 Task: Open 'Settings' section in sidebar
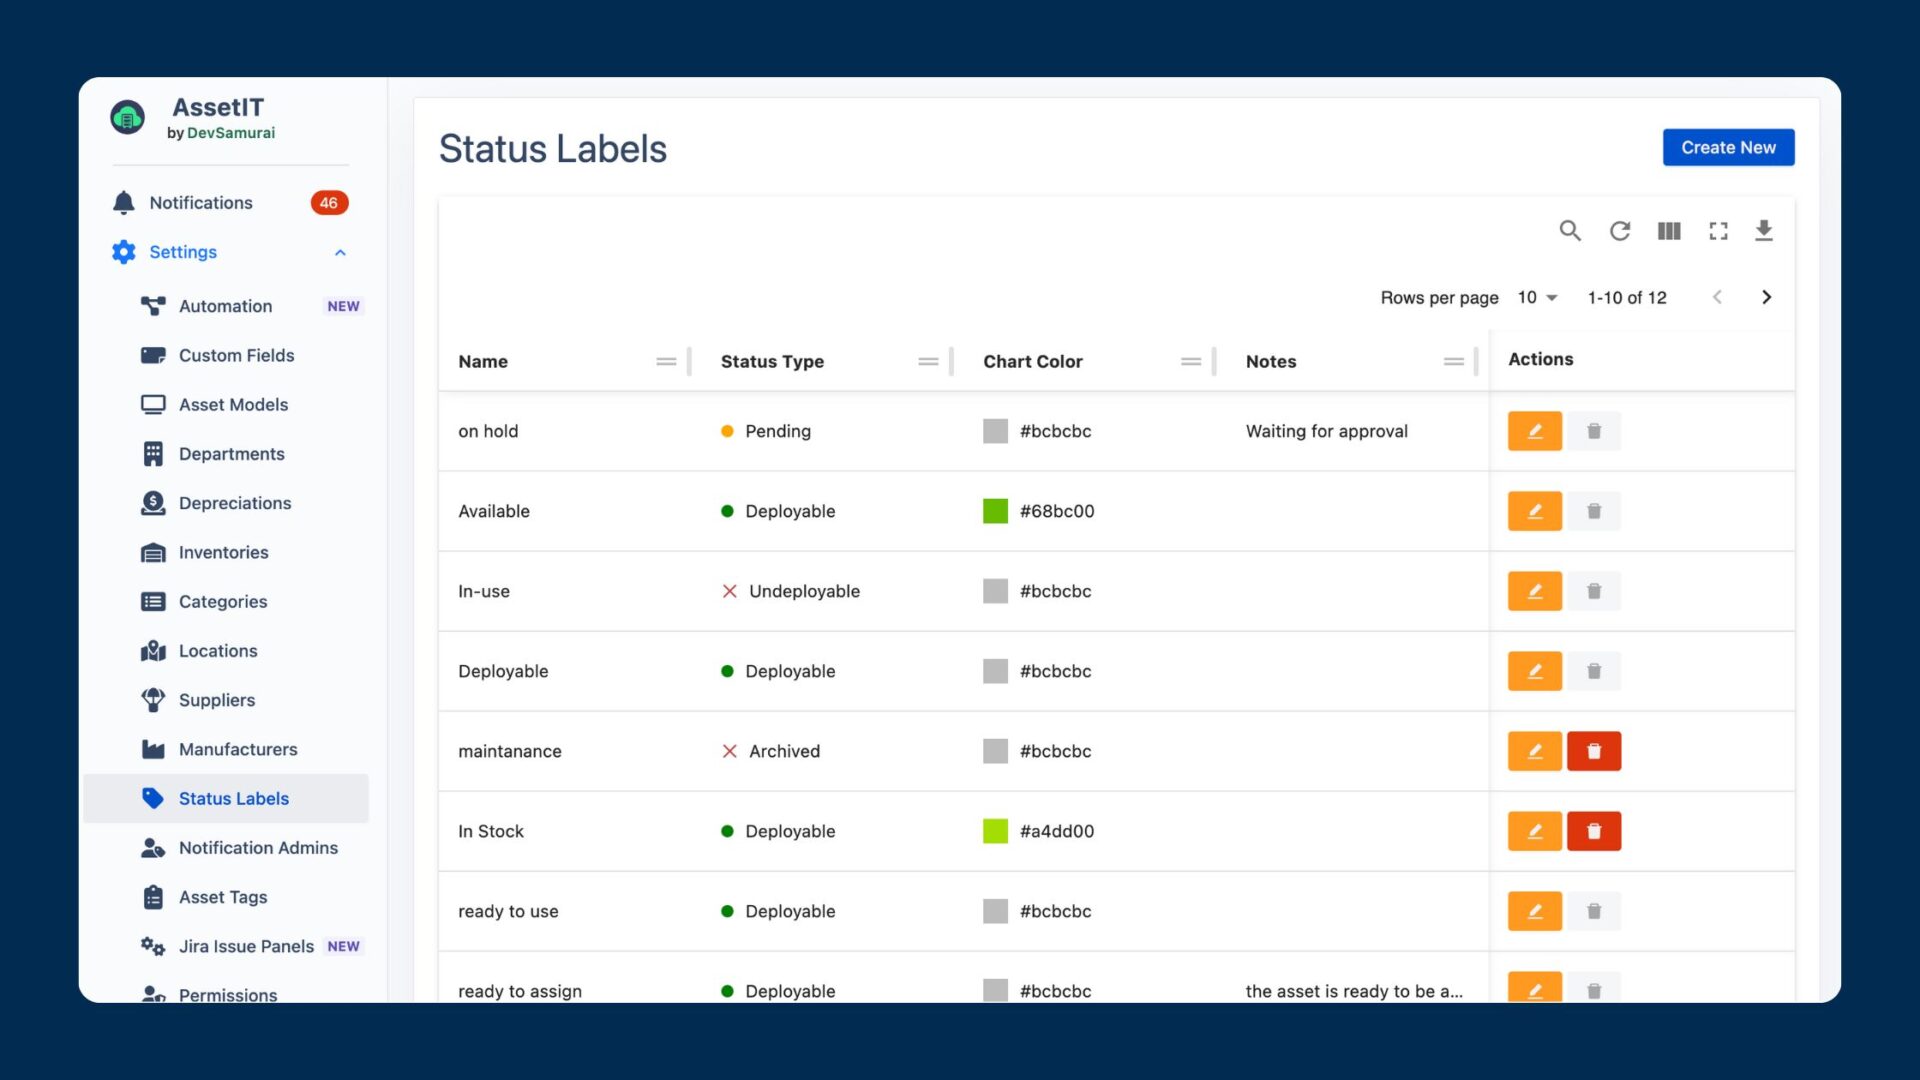(182, 251)
